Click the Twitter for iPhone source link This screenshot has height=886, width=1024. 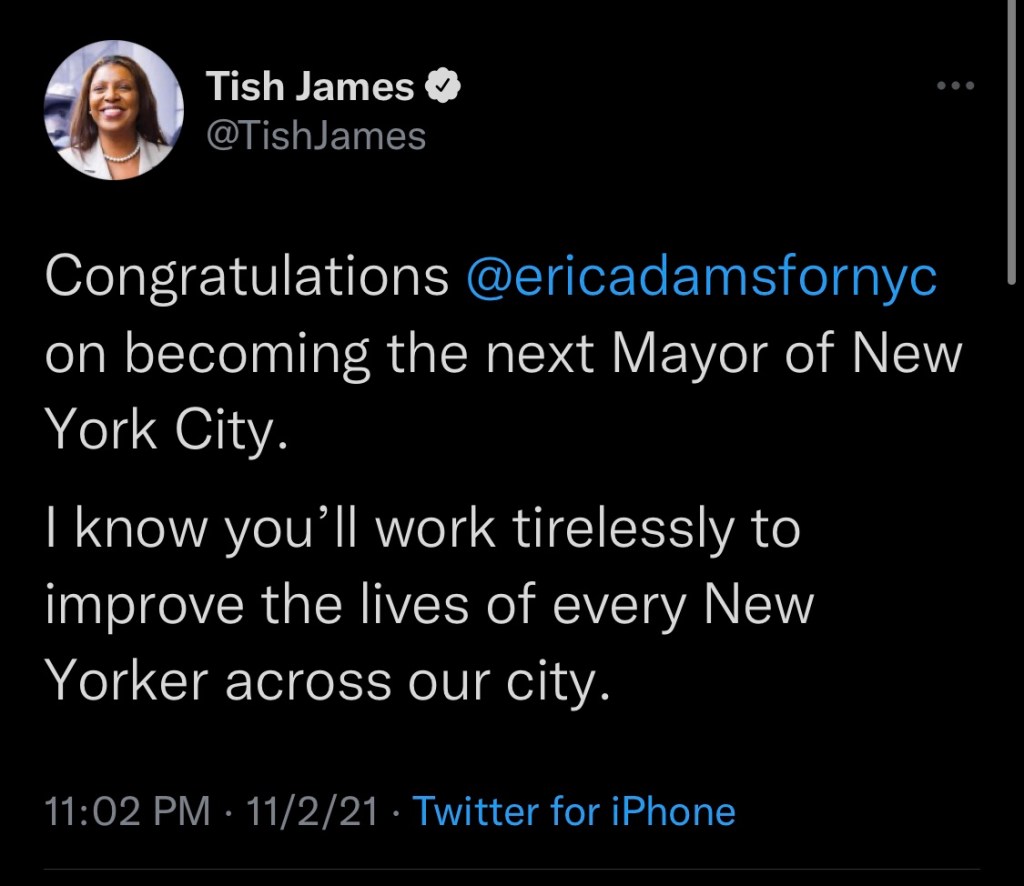[573, 812]
